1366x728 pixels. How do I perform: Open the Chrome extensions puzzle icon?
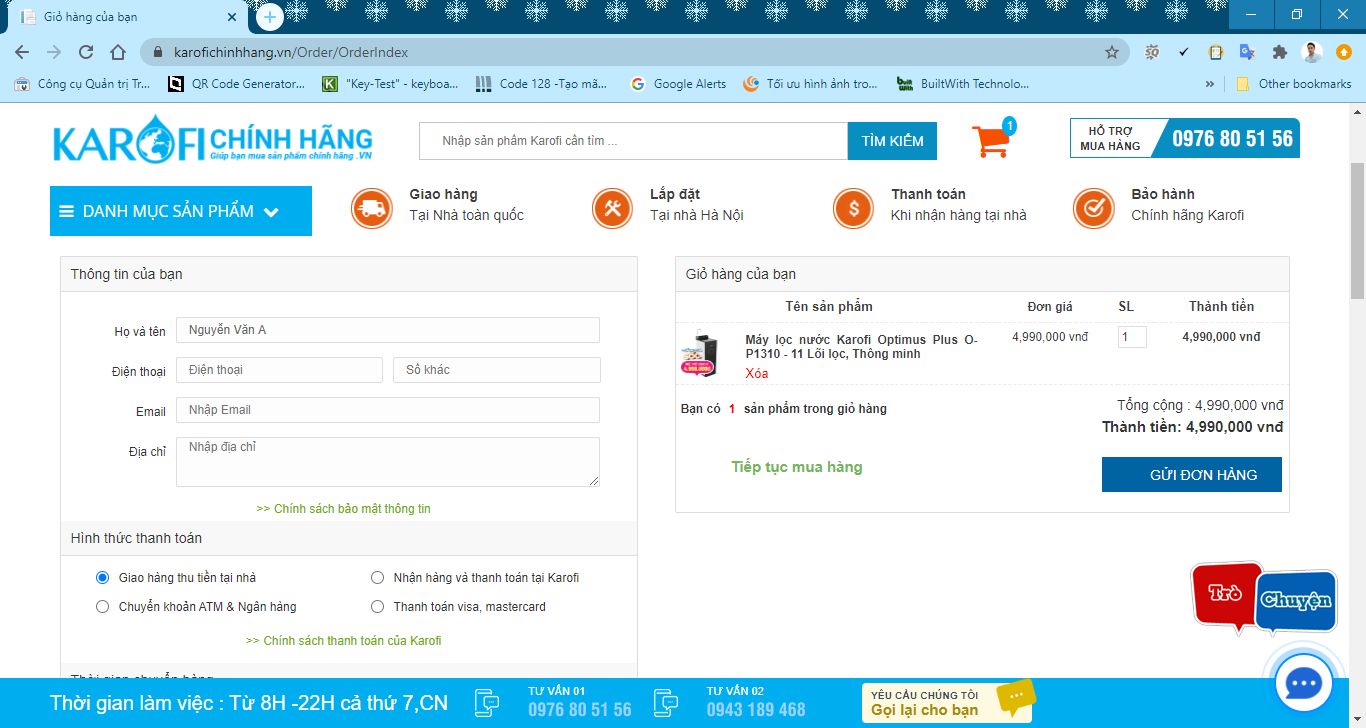click(x=1279, y=52)
